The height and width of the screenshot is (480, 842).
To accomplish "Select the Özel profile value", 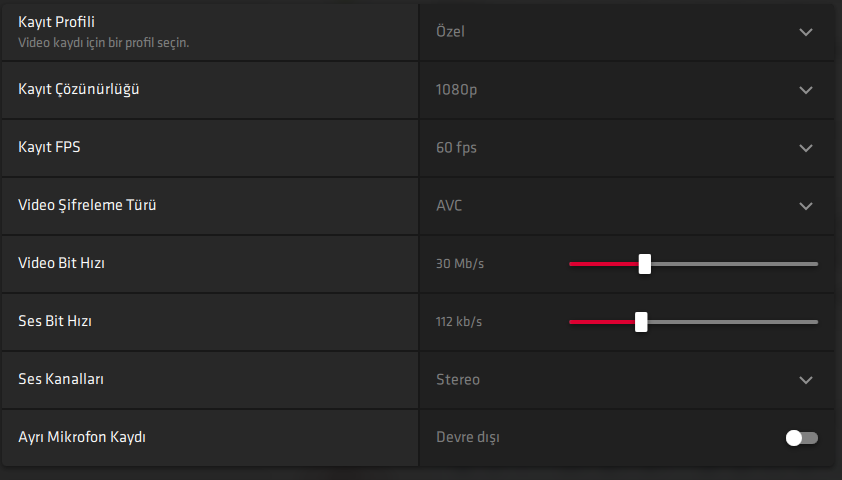I will [450, 32].
